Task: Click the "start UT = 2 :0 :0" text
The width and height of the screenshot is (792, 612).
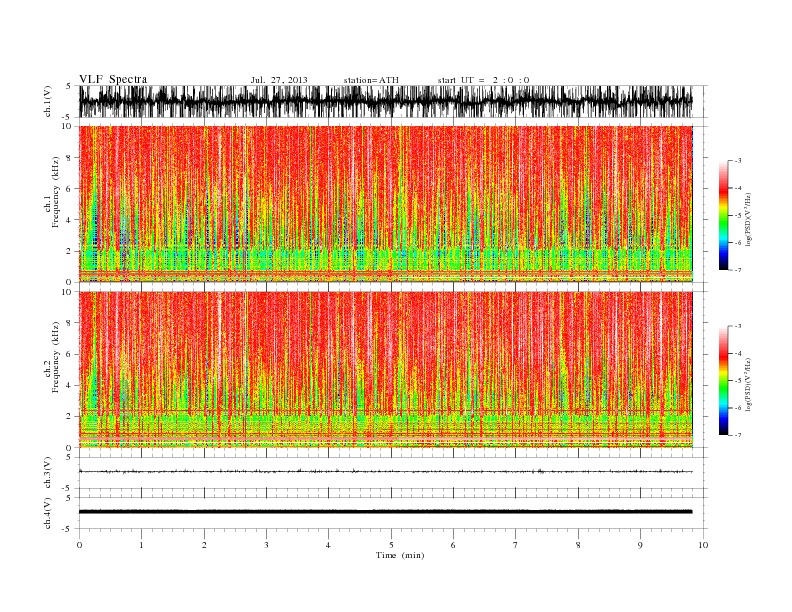Action: pos(483,80)
